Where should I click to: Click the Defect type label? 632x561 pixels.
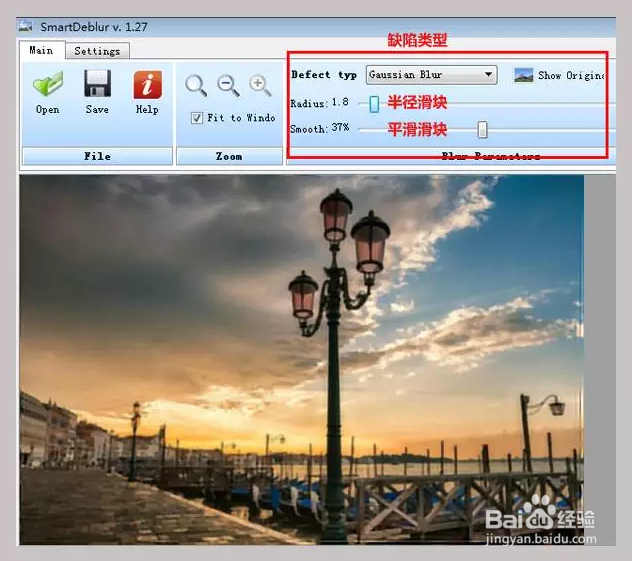(324, 75)
